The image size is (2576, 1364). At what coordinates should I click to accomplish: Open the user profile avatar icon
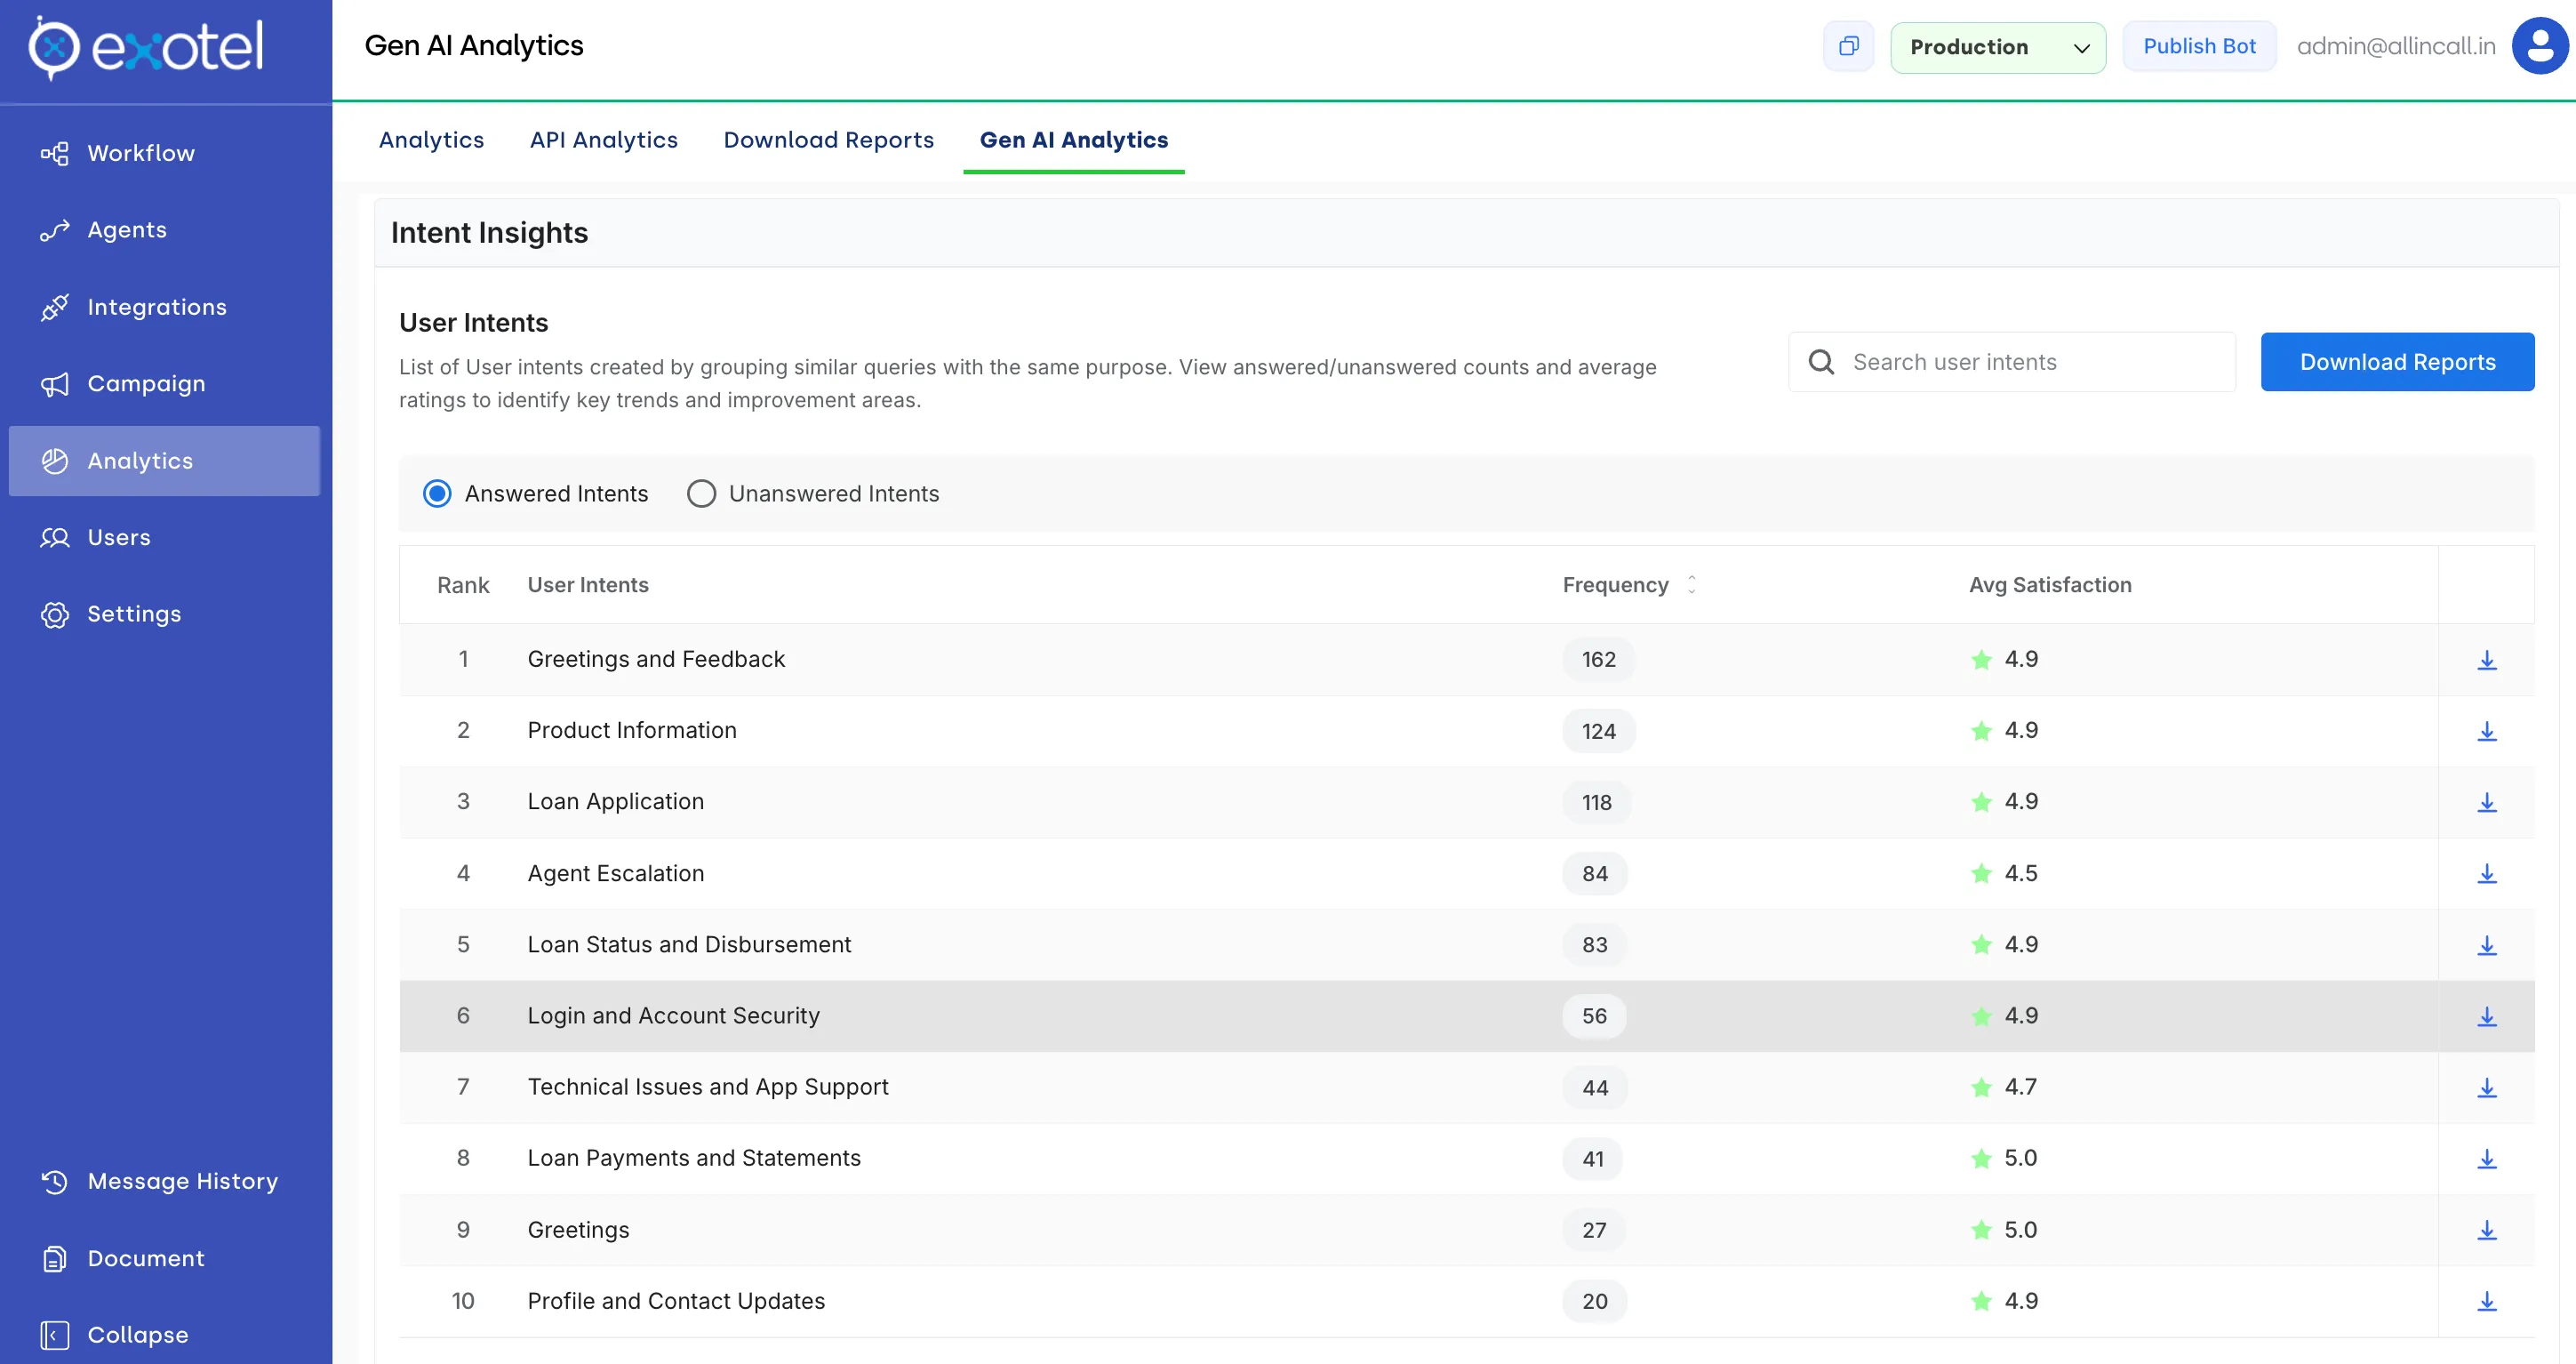point(2540,46)
